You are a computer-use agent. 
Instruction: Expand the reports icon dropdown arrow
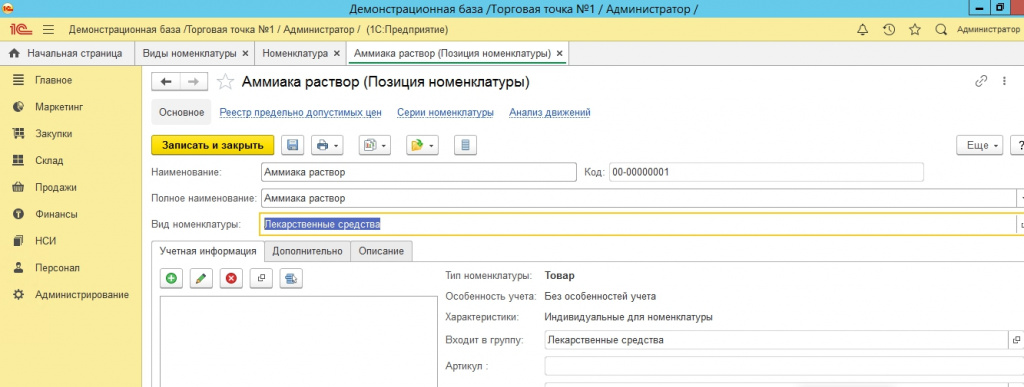(383, 146)
